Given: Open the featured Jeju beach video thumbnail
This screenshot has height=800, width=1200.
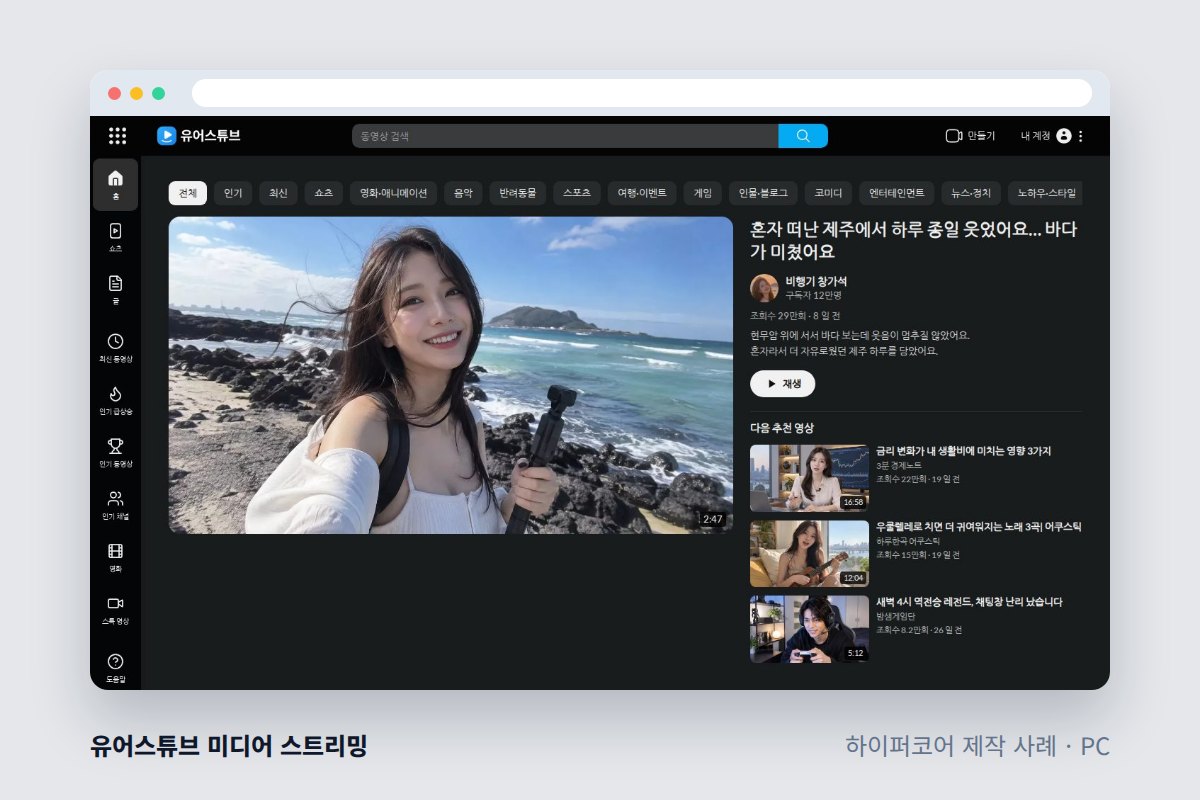Looking at the screenshot, I should (x=451, y=375).
